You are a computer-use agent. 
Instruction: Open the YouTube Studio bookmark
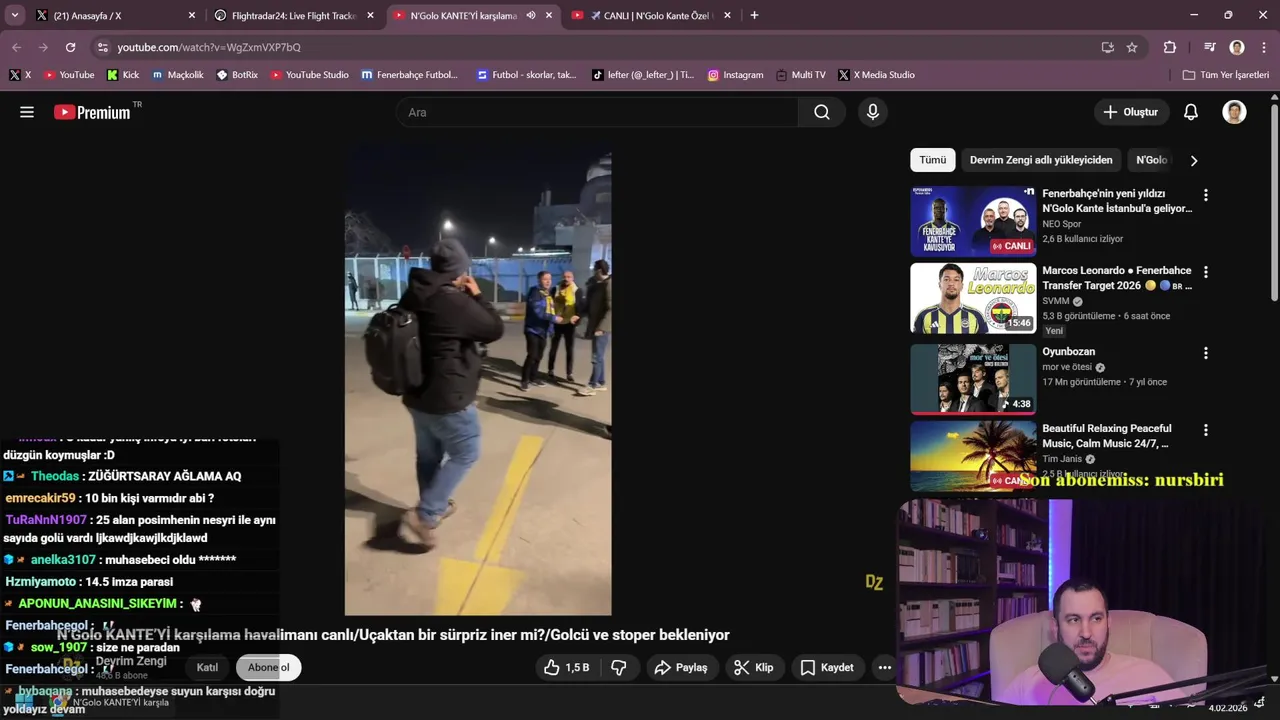(309, 75)
